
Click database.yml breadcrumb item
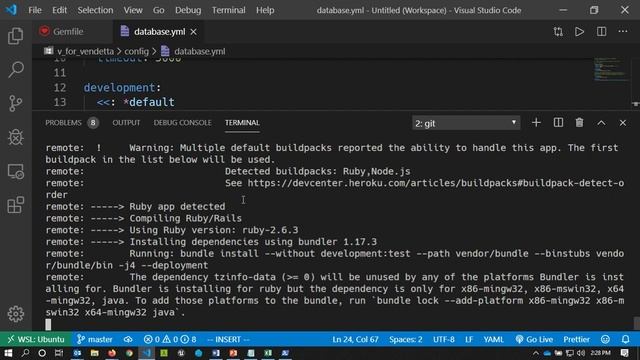200,51
